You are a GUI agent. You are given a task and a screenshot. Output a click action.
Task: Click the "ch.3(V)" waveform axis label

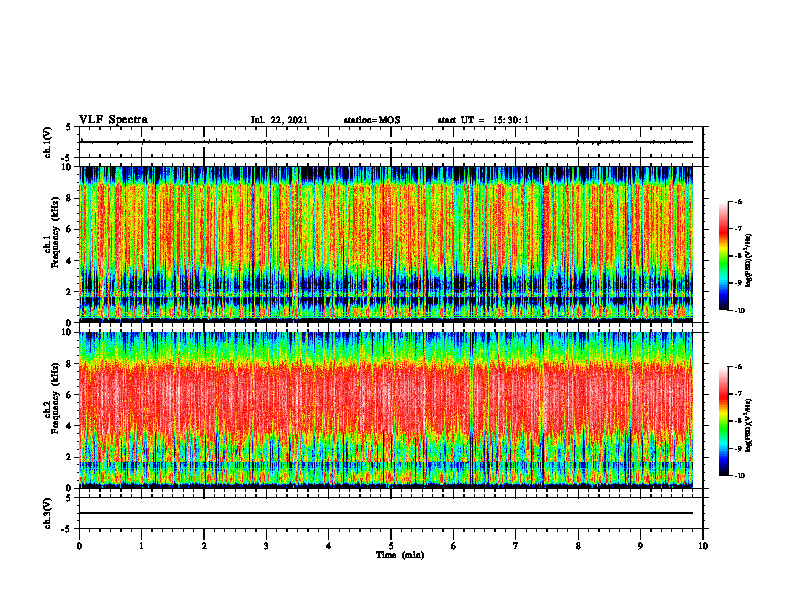(x=47, y=513)
